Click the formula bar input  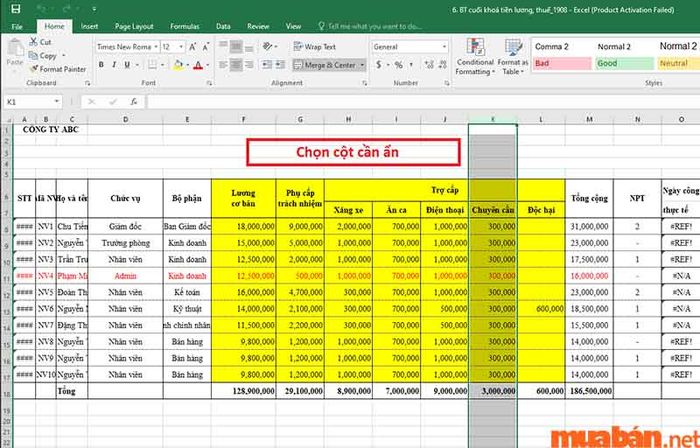(x=423, y=102)
